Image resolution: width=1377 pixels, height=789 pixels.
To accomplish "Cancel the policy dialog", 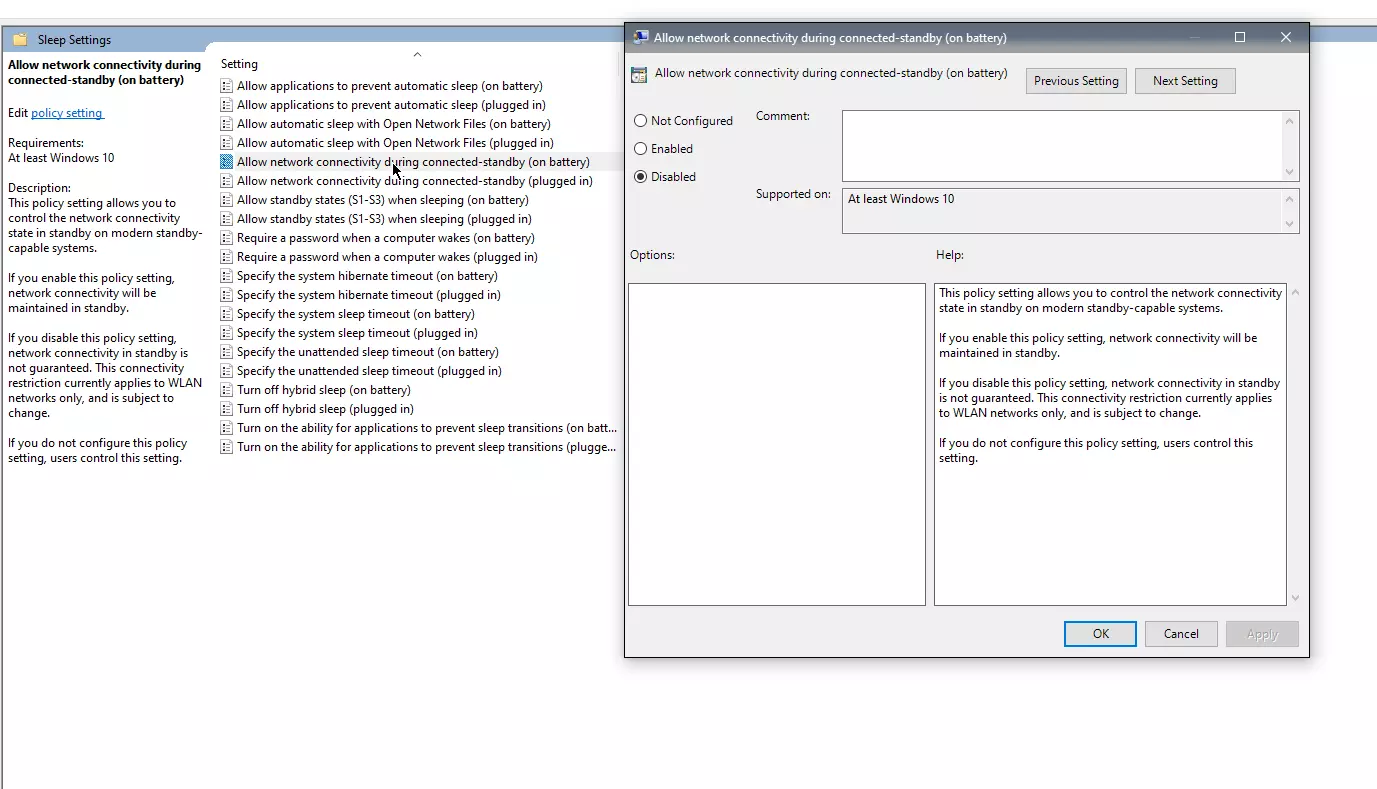I will point(1181,634).
